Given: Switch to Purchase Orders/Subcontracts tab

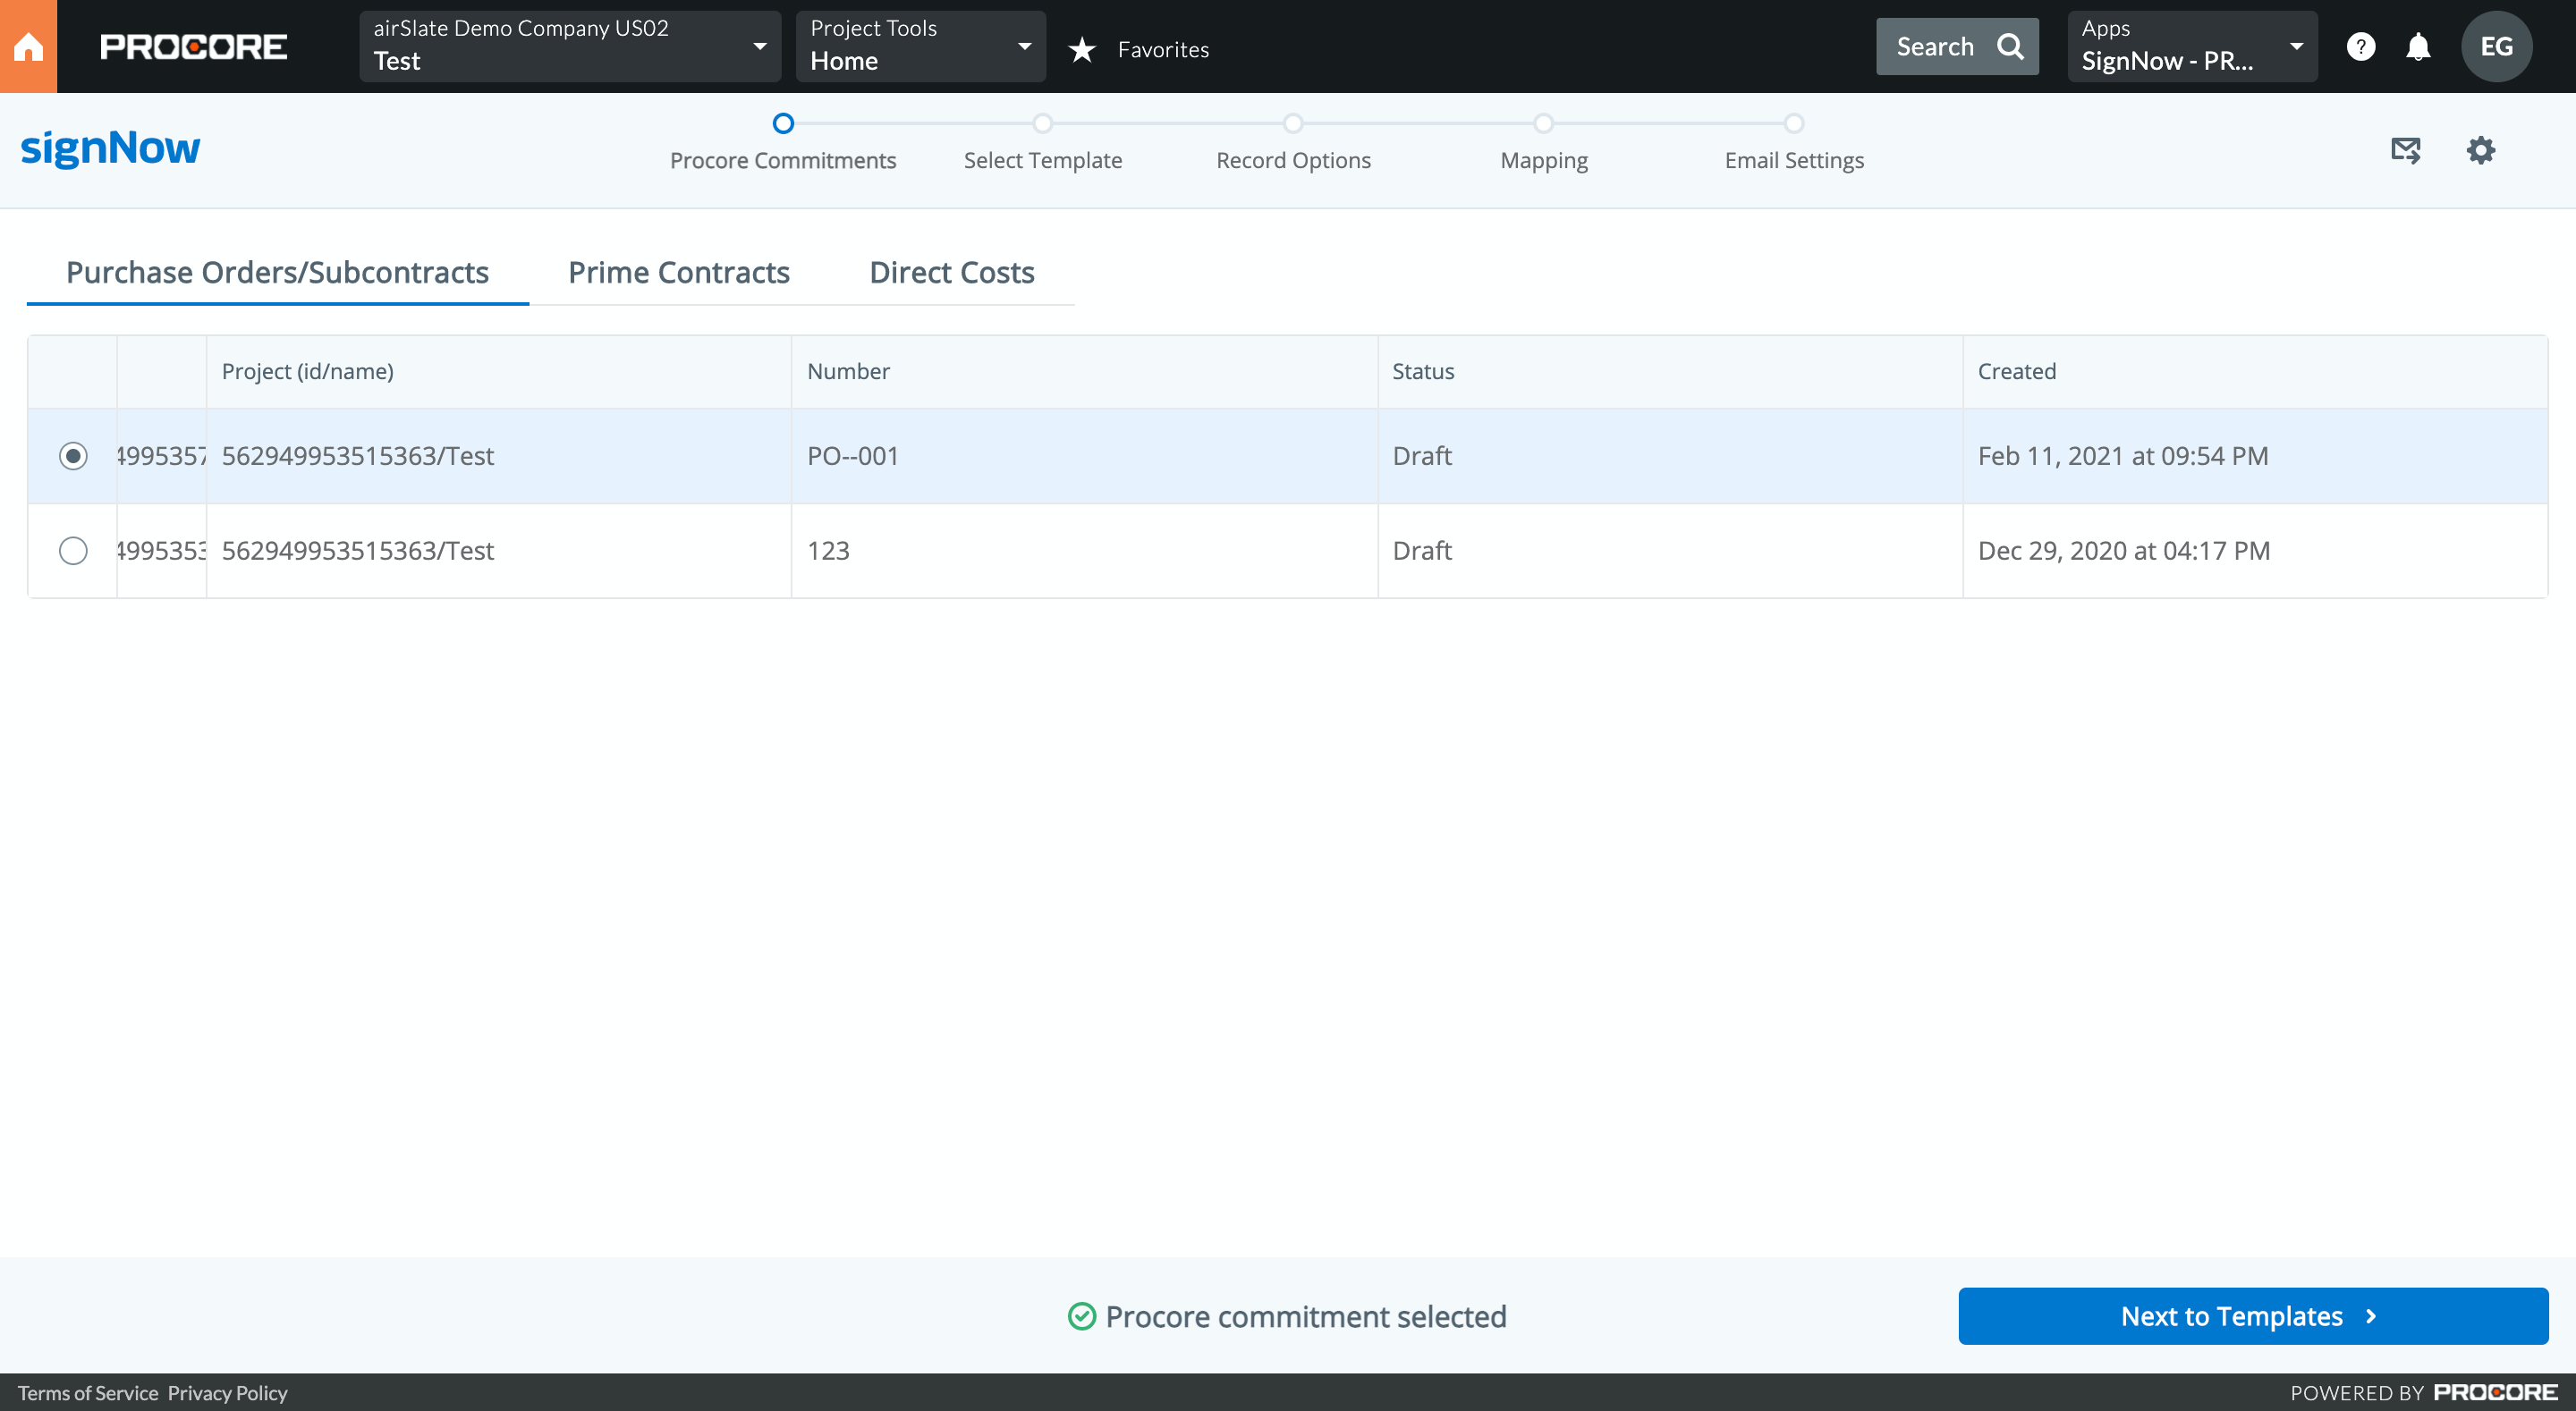Looking at the screenshot, I should [277, 272].
